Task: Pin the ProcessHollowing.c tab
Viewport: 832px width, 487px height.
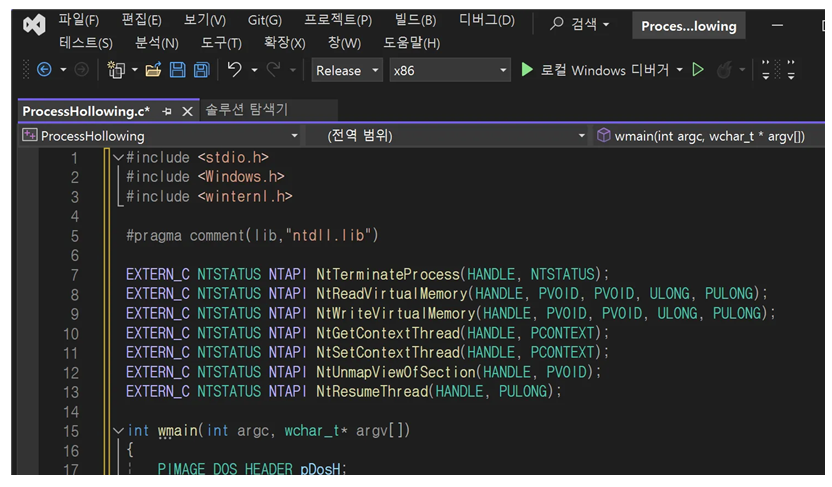Action: coord(167,111)
